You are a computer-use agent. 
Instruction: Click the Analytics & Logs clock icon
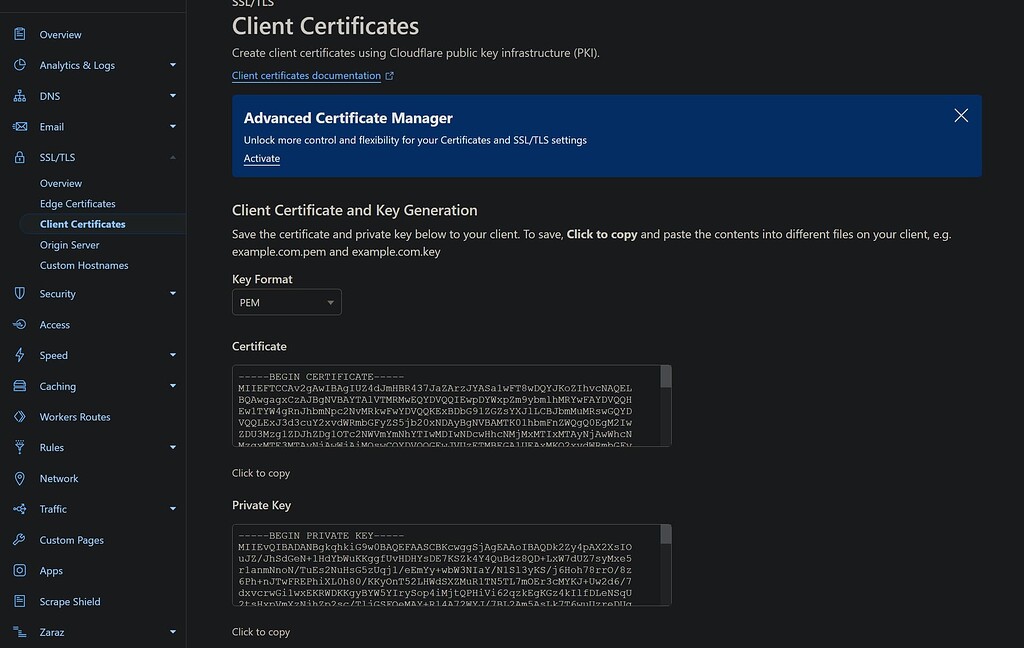[20, 65]
